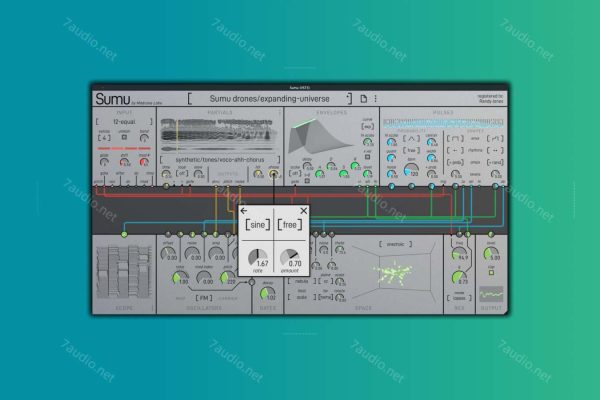
Task: Click the rand button in Pulses shapes
Action: tap(495, 162)
